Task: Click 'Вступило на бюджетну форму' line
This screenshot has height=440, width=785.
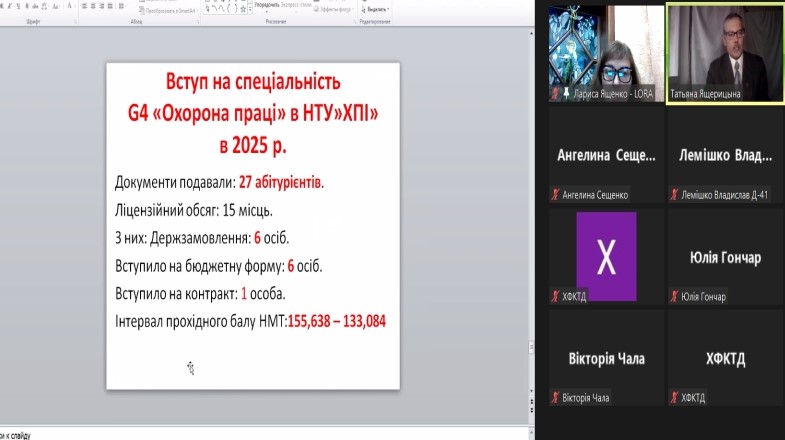Action: pos(218,266)
